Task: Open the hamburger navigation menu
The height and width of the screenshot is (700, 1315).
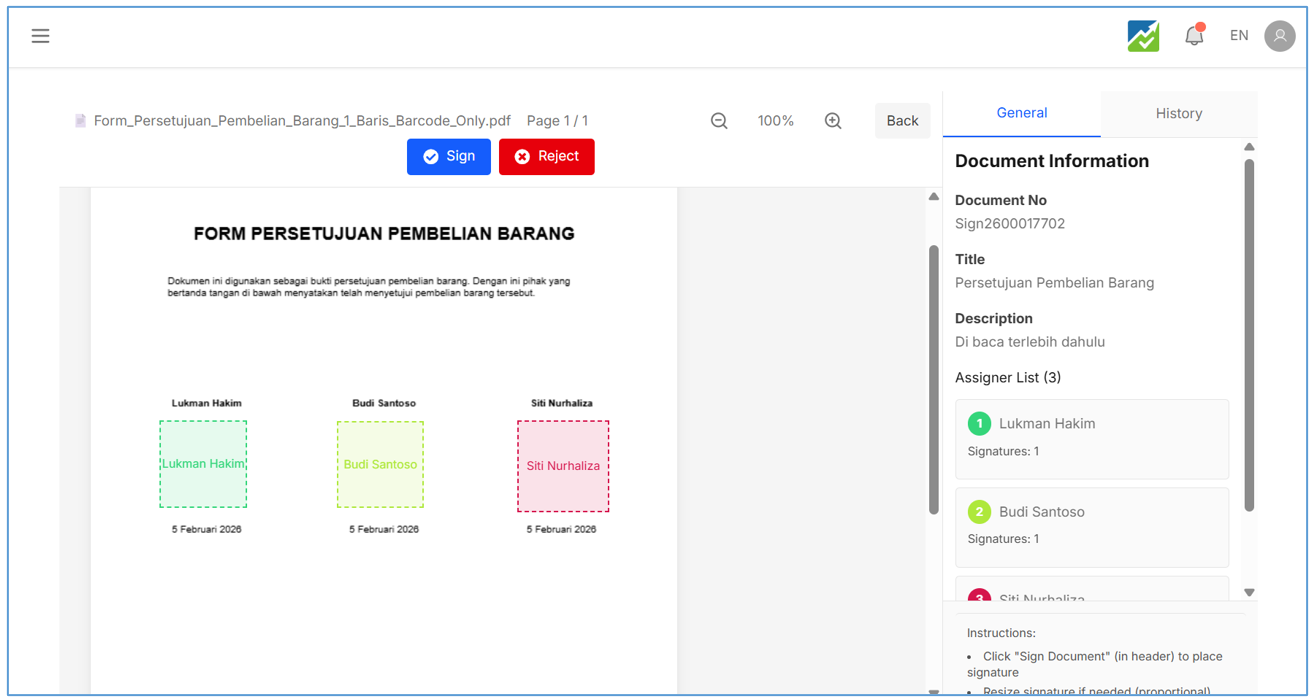Action: [40, 36]
